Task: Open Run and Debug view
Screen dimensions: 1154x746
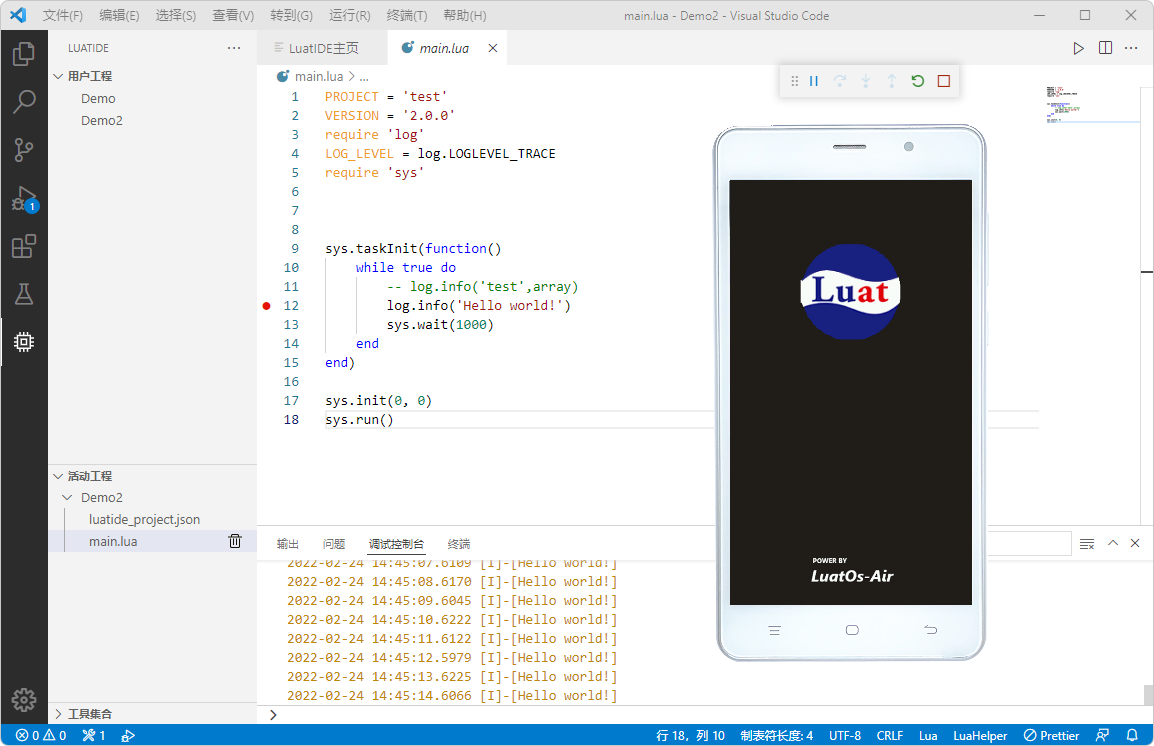Action: coord(24,198)
